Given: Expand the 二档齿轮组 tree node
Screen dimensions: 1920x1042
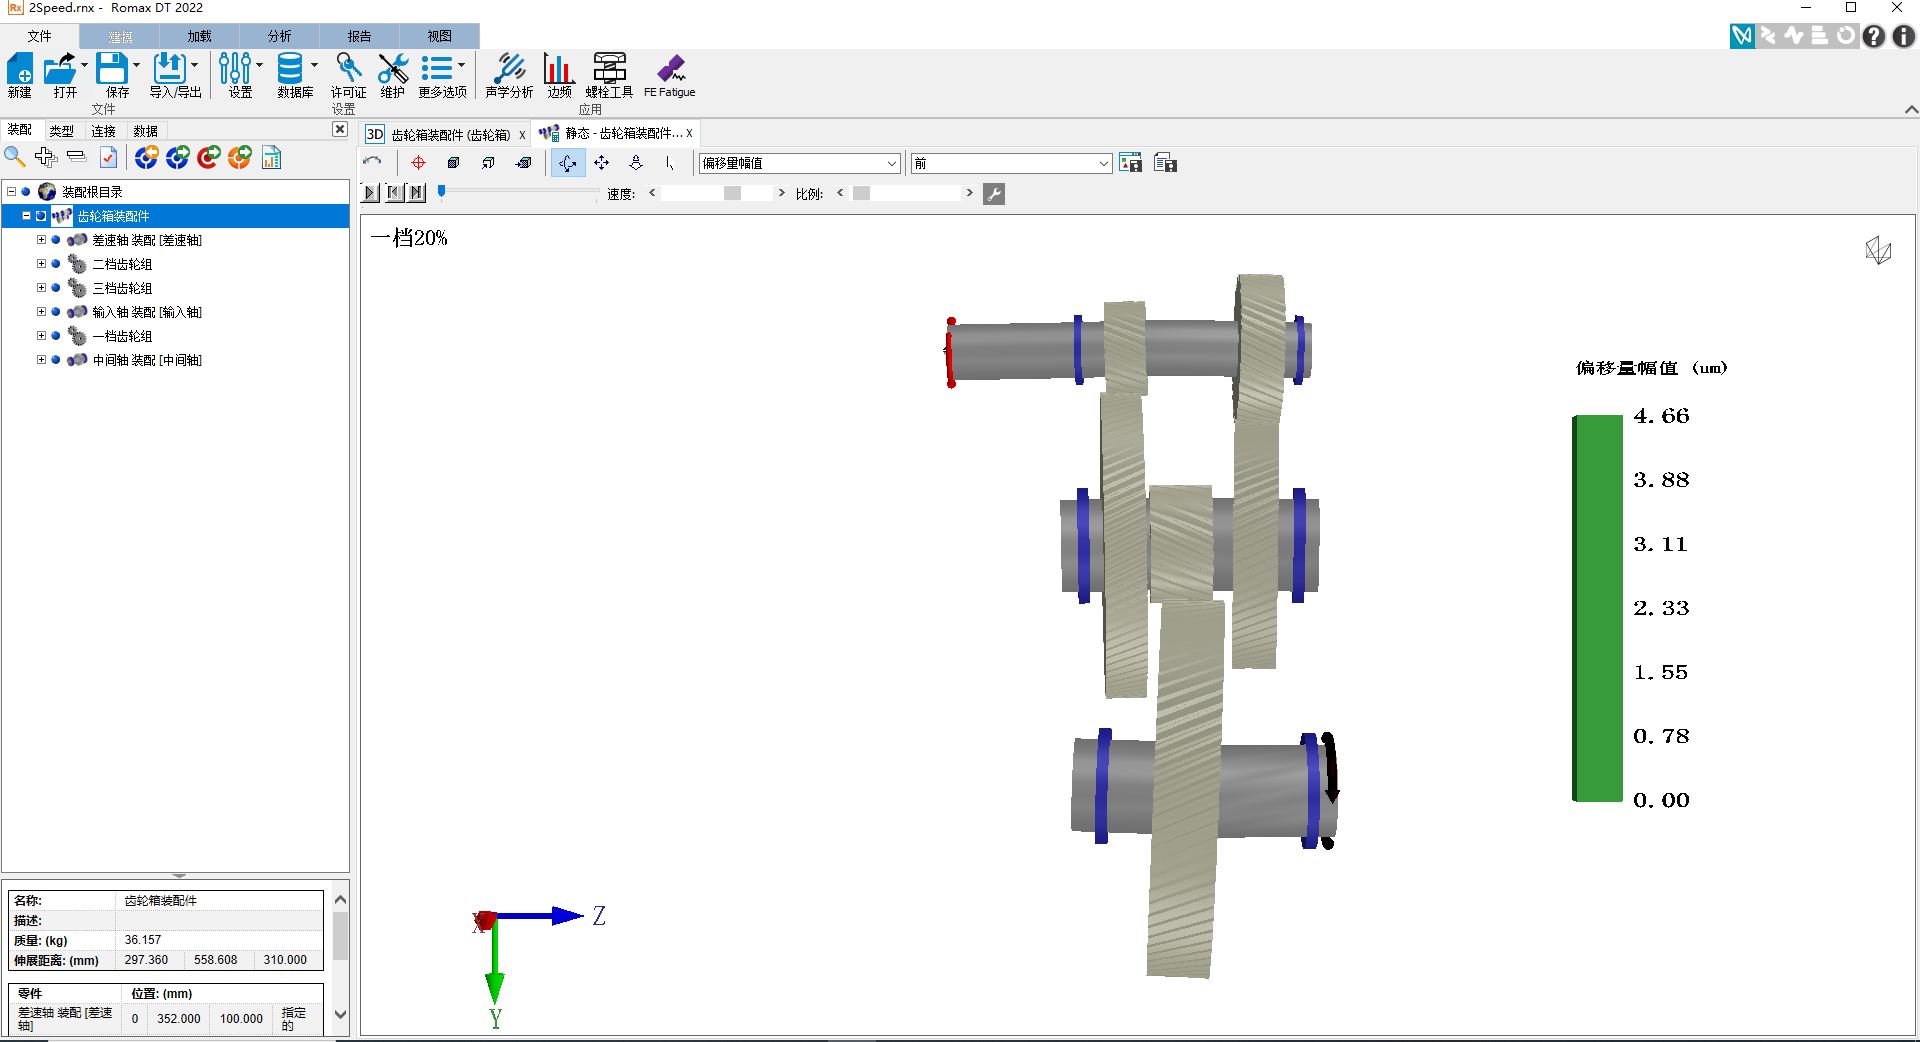Looking at the screenshot, I should tap(41, 264).
